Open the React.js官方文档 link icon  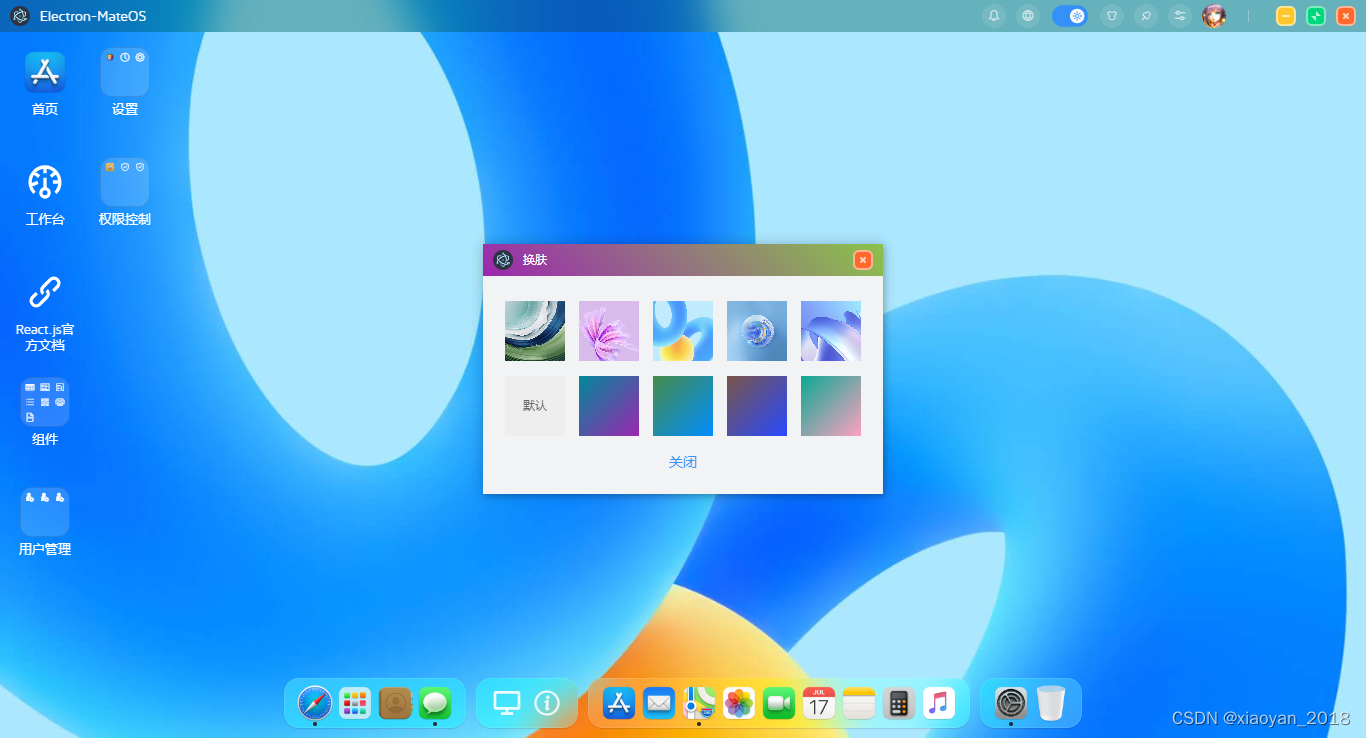45,292
